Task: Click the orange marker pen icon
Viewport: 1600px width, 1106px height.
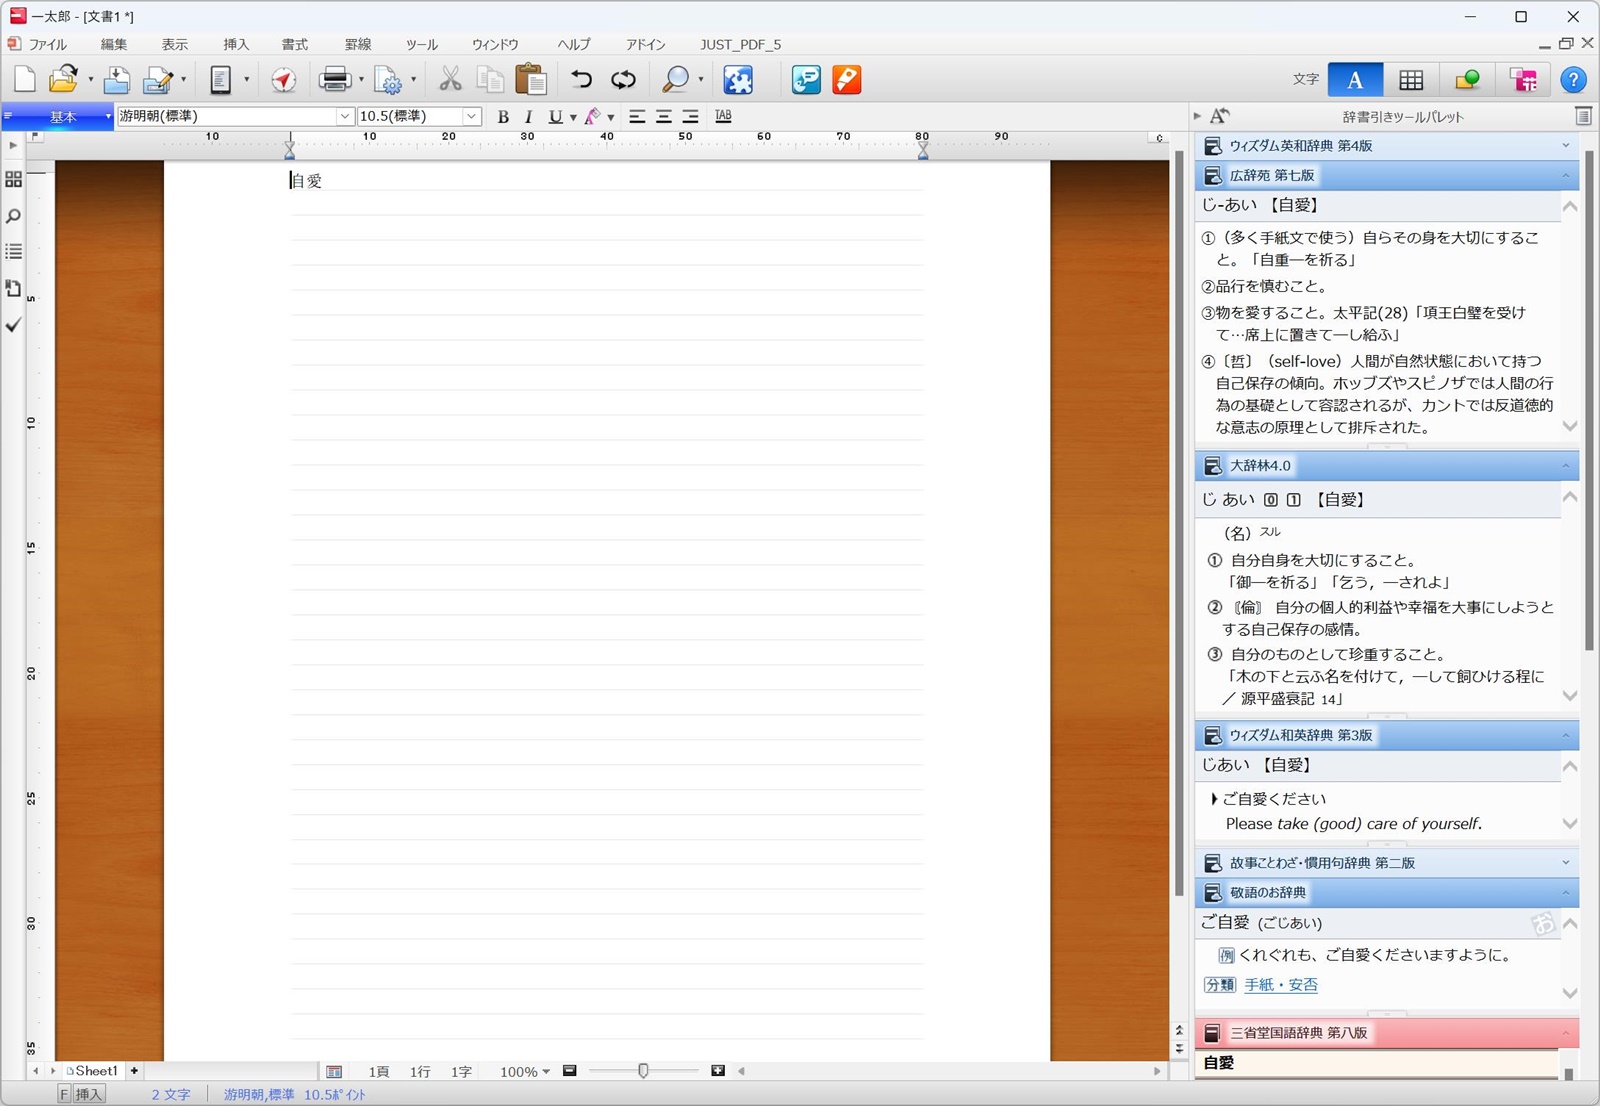Action: coord(846,79)
